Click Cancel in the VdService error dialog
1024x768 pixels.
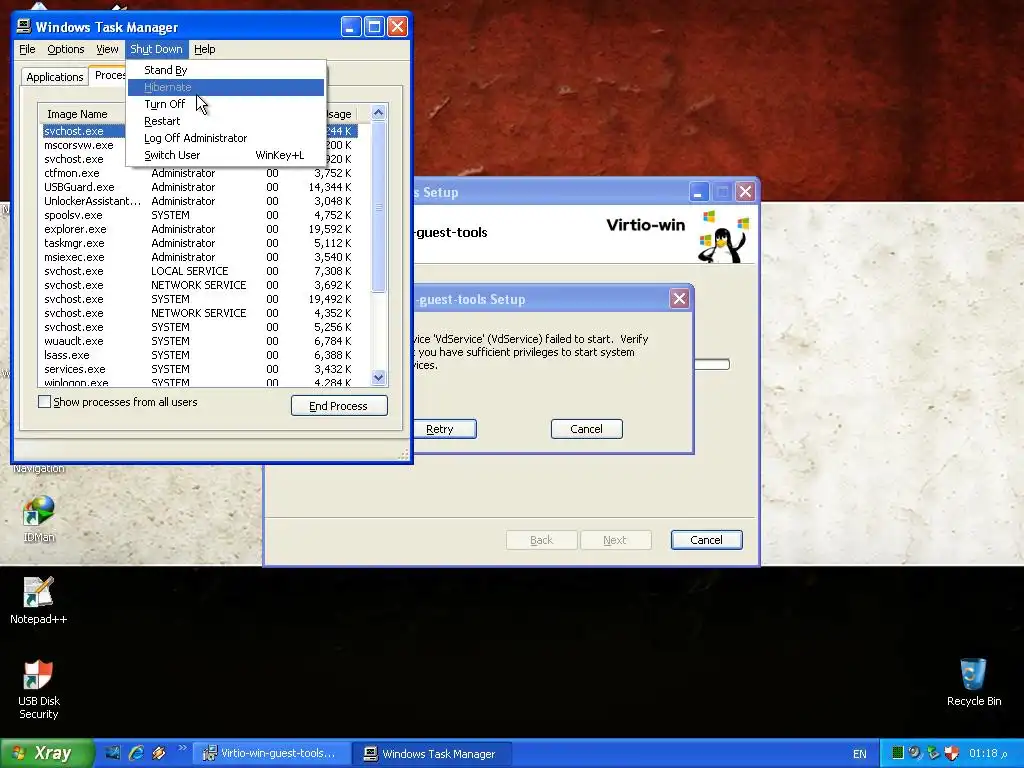pyautogui.click(x=586, y=429)
